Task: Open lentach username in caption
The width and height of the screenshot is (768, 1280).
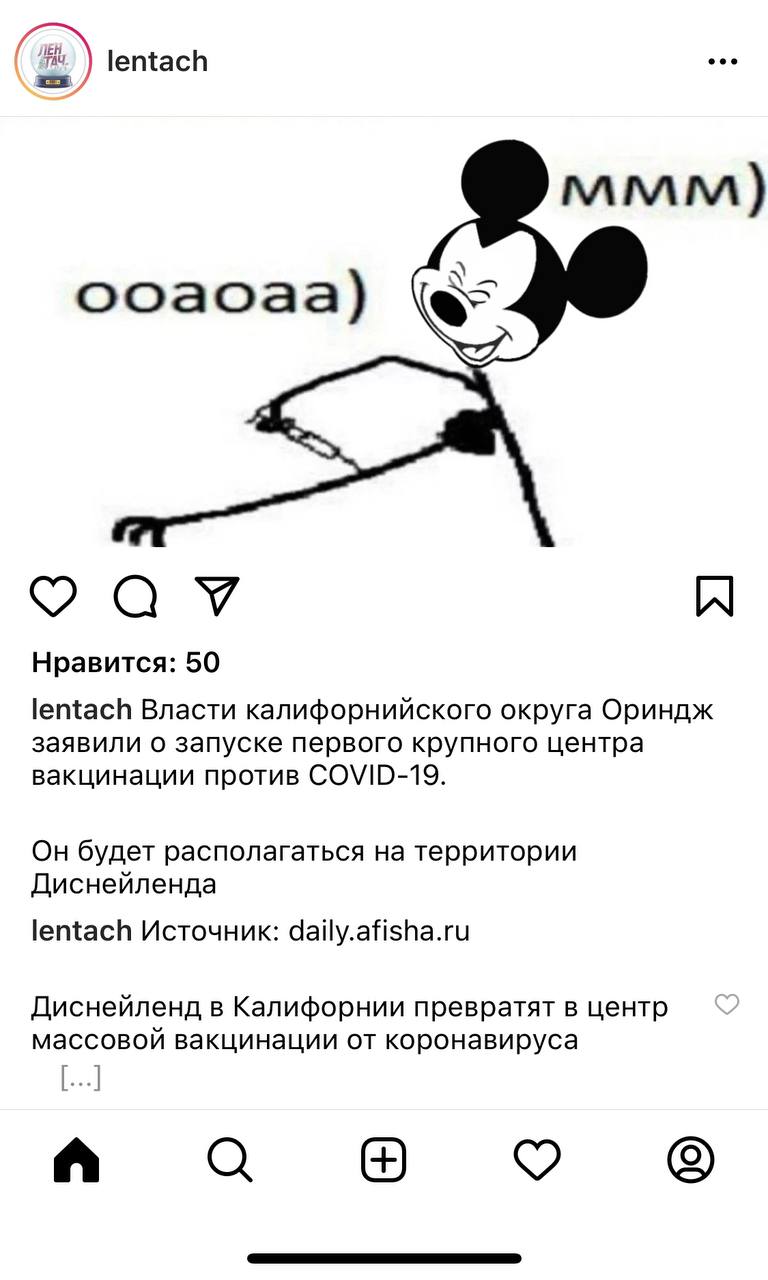Action: click(82, 710)
